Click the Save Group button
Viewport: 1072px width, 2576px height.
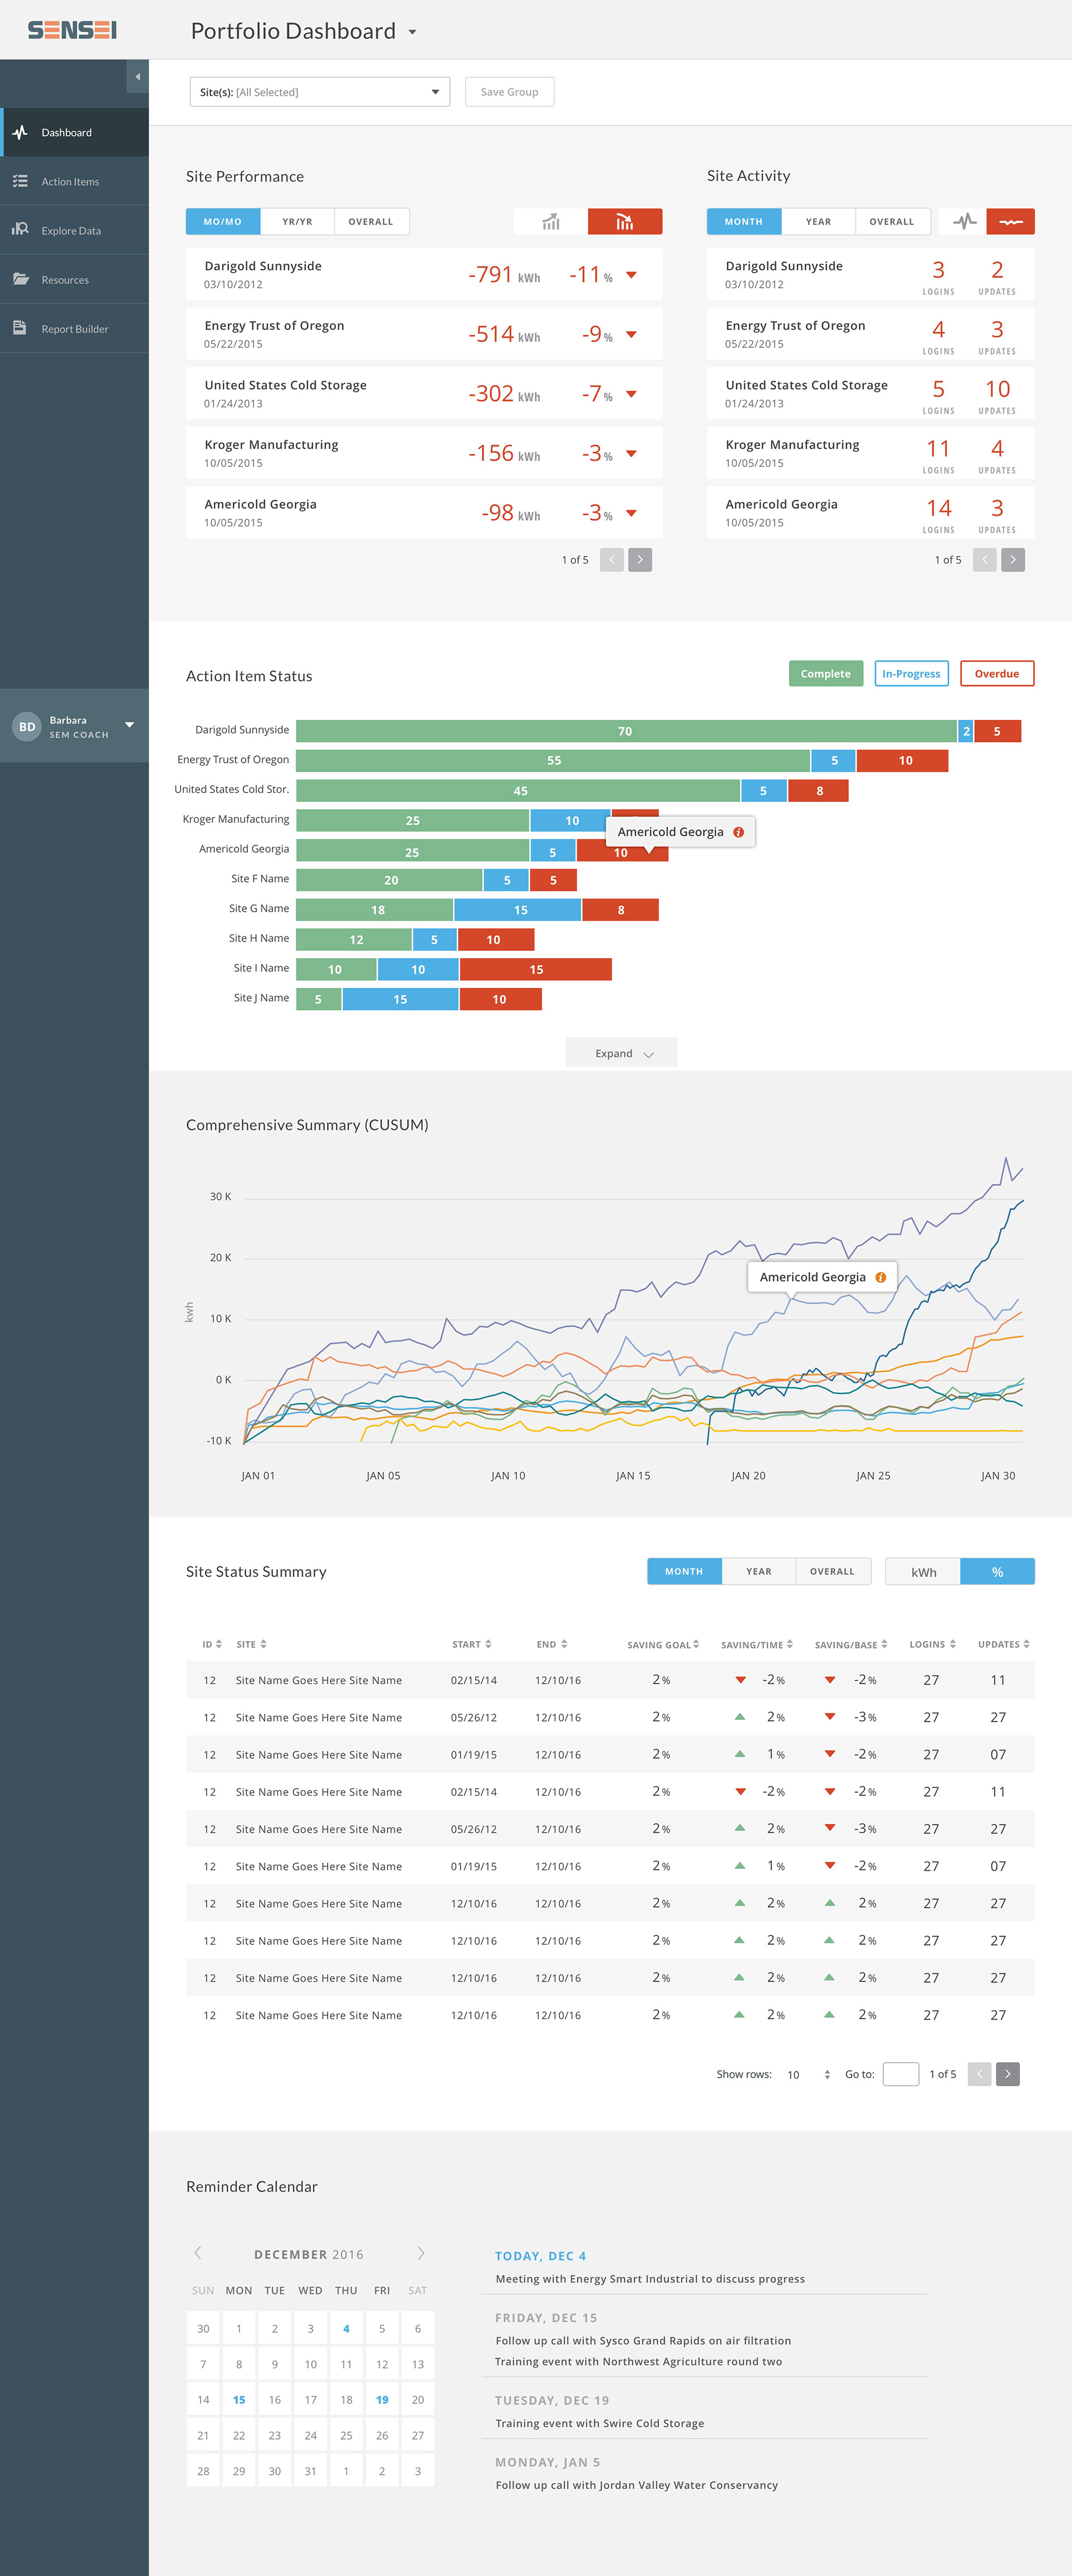coord(509,92)
